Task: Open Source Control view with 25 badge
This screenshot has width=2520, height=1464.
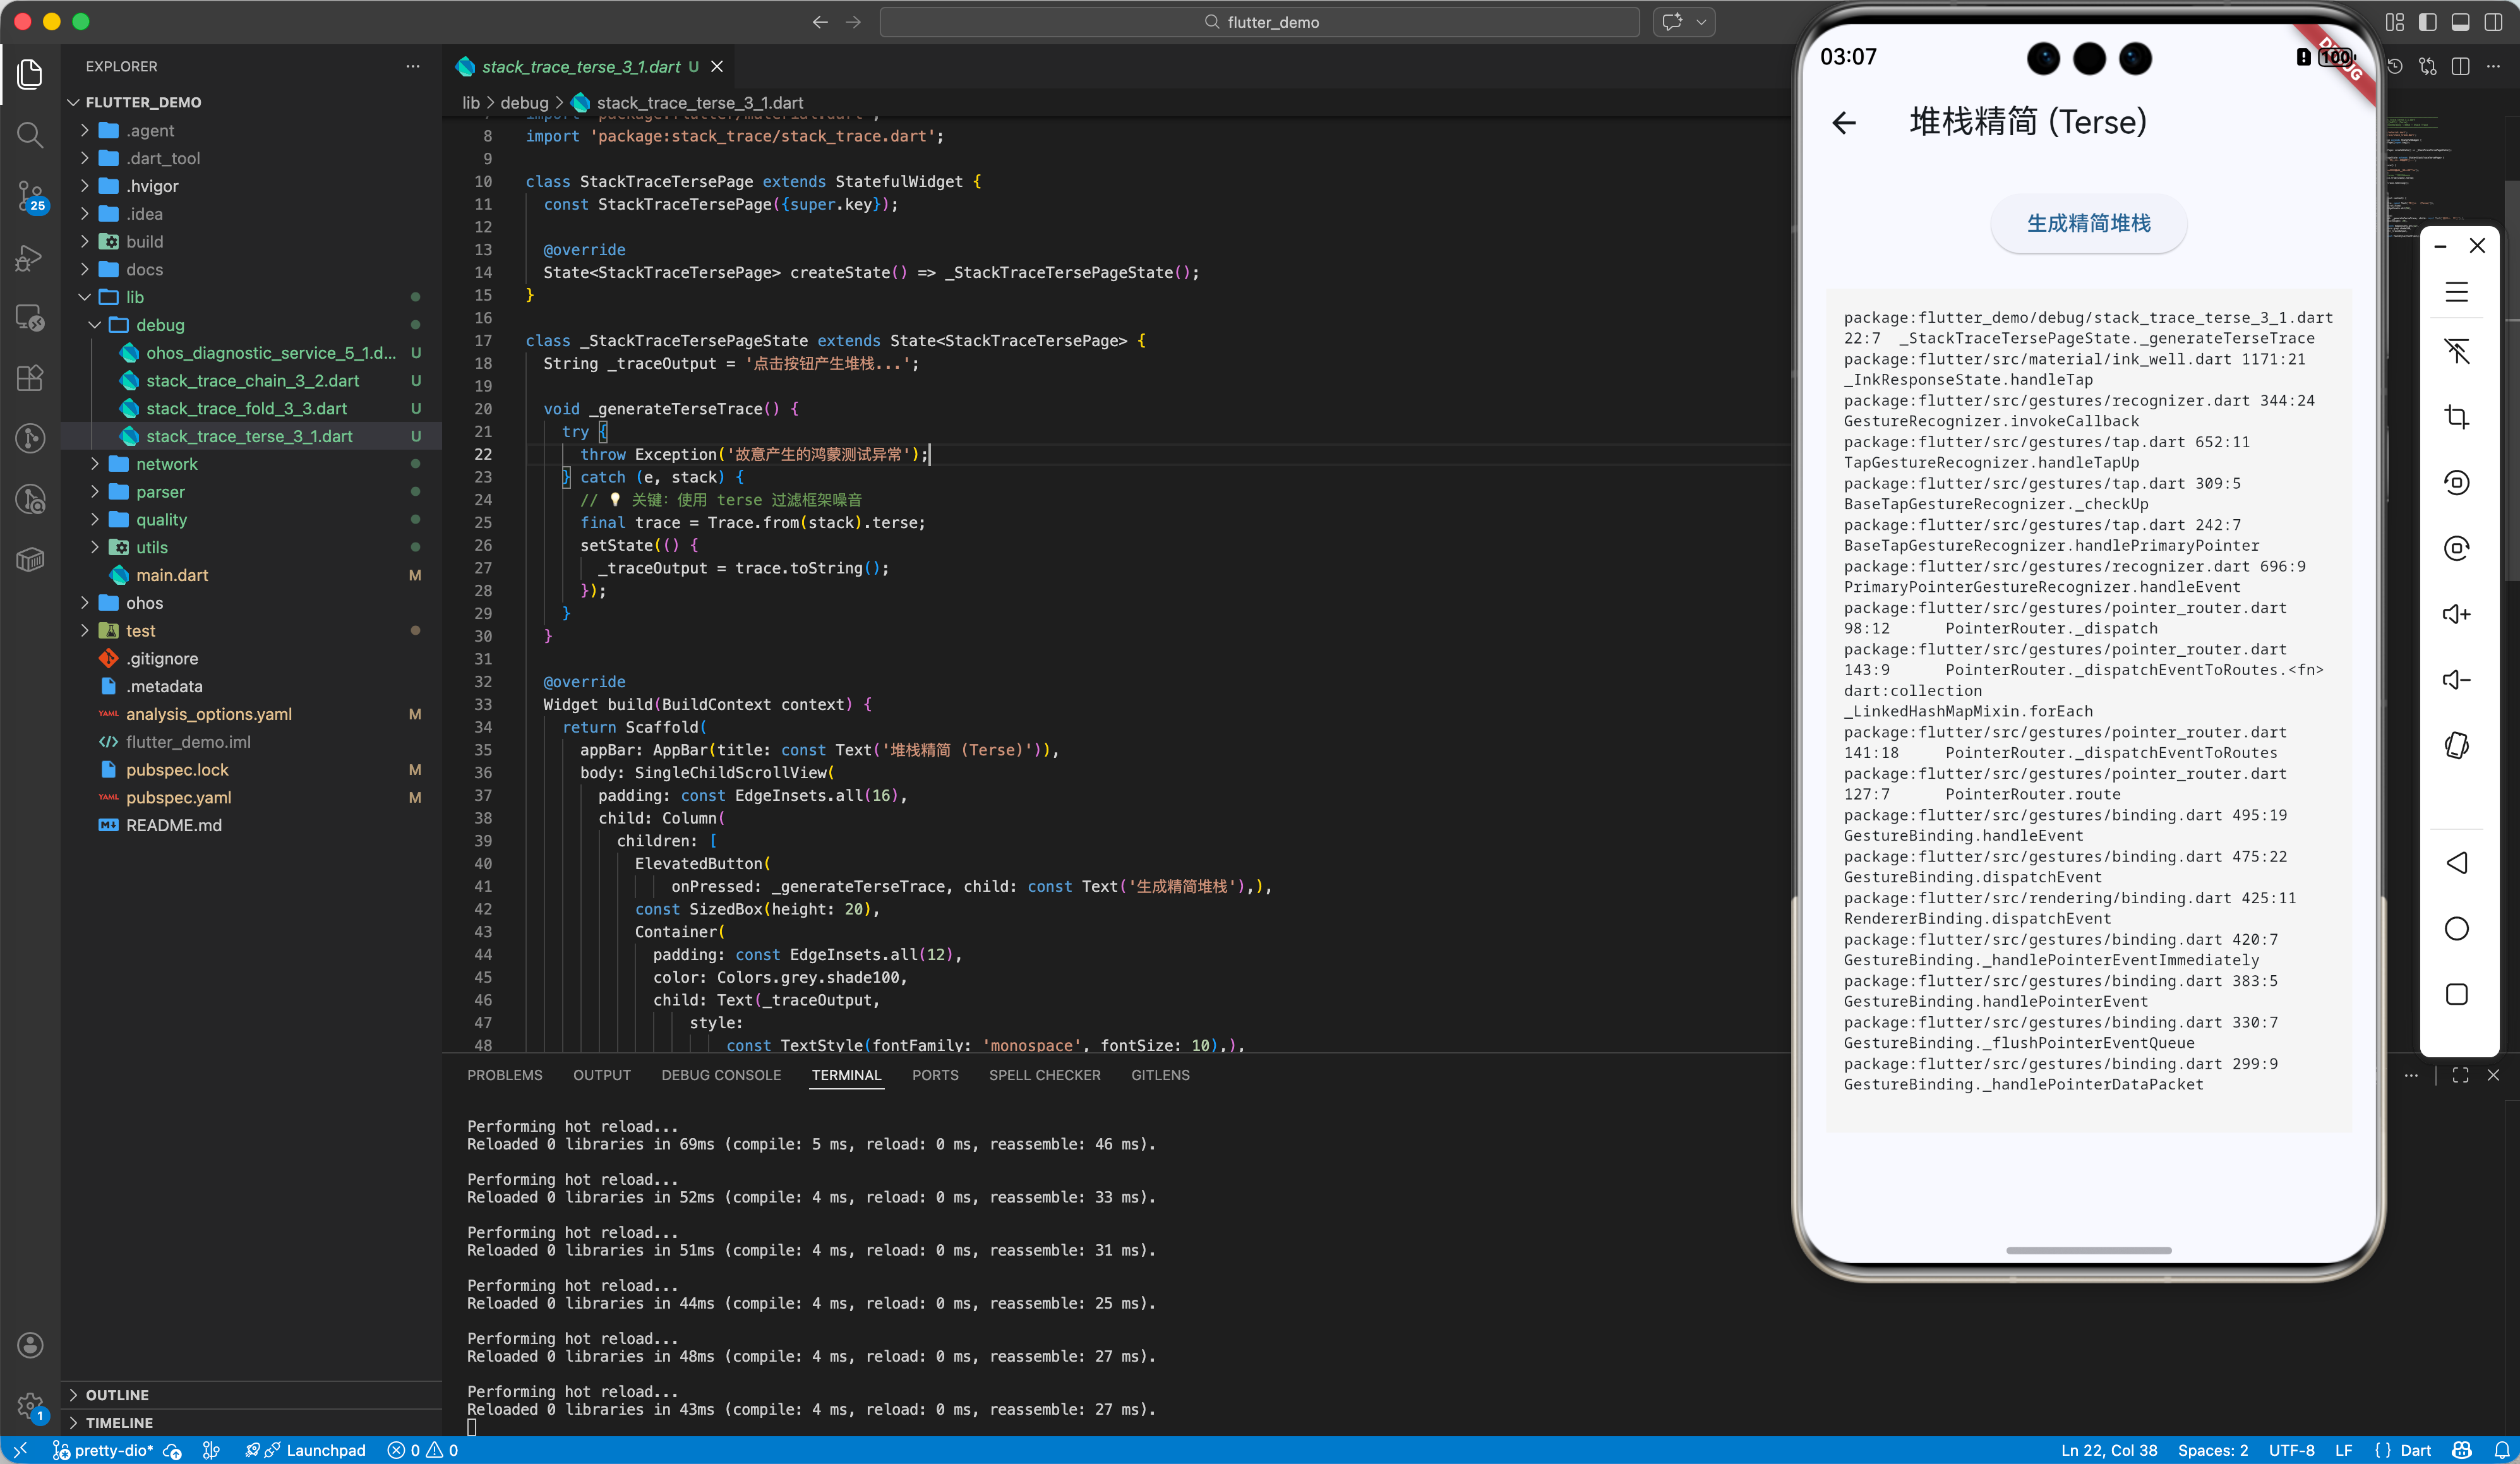Action: [30, 196]
